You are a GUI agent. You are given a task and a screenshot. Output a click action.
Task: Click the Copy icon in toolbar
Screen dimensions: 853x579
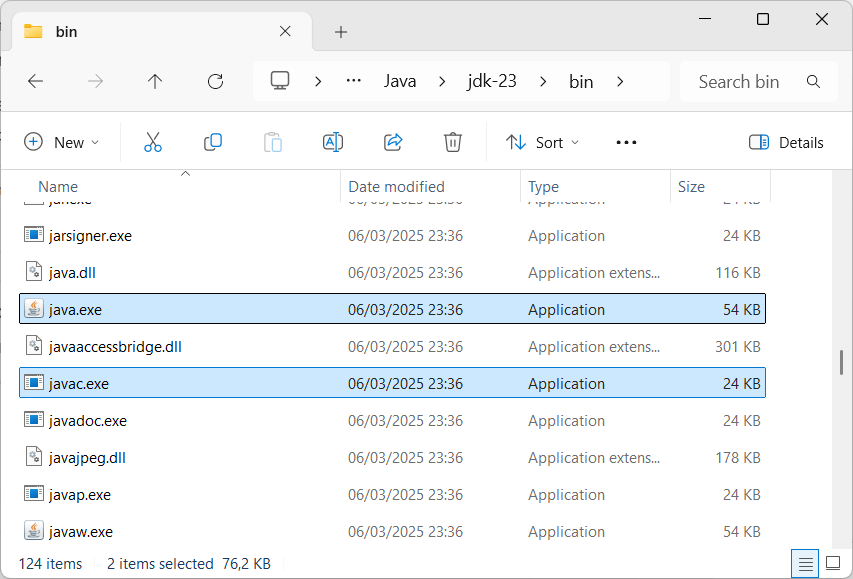(x=213, y=142)
